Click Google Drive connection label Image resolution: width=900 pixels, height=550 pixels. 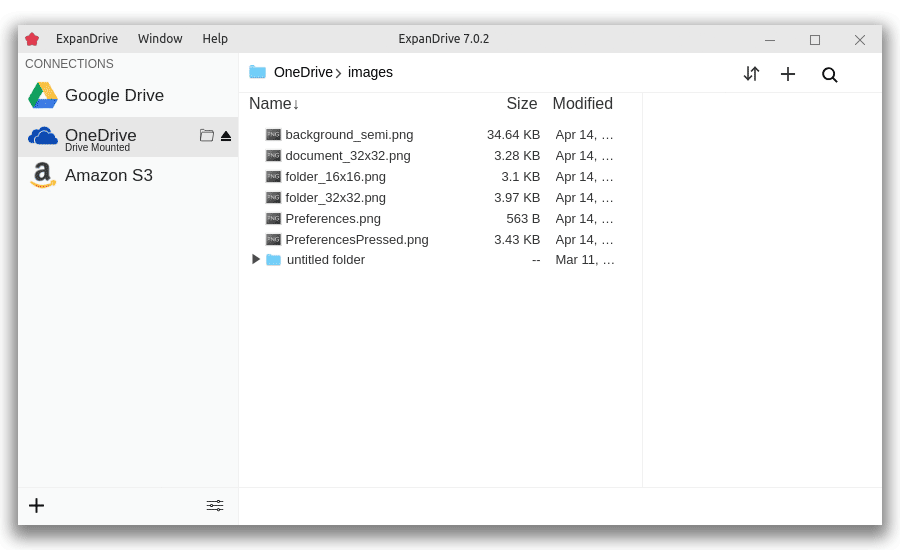[114, 95]
